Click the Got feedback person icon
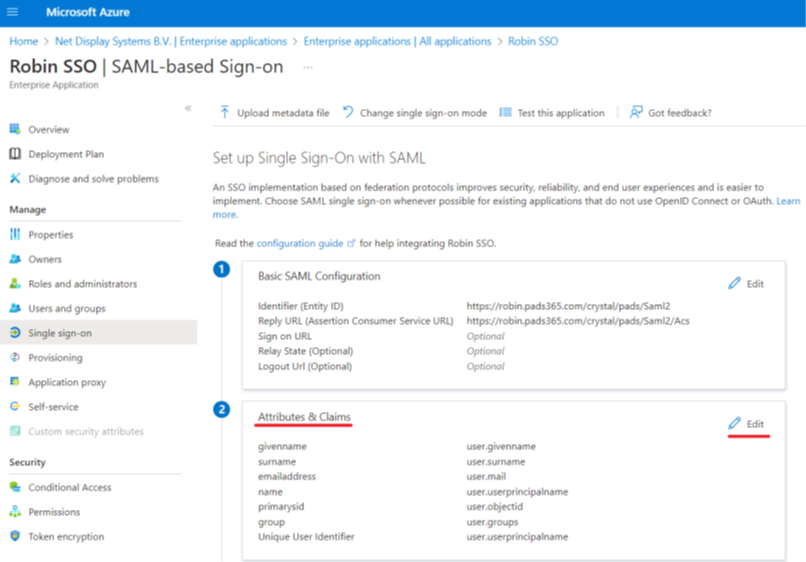Viewport: 806px width, 562px height. (636, 112)
